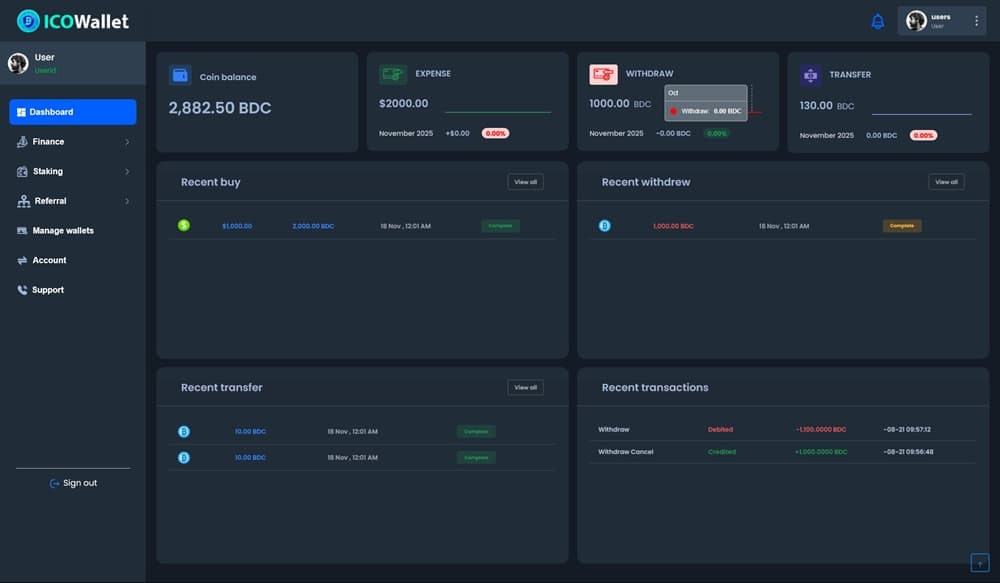
Task: Sign out of the wallet
Action: 73,483
